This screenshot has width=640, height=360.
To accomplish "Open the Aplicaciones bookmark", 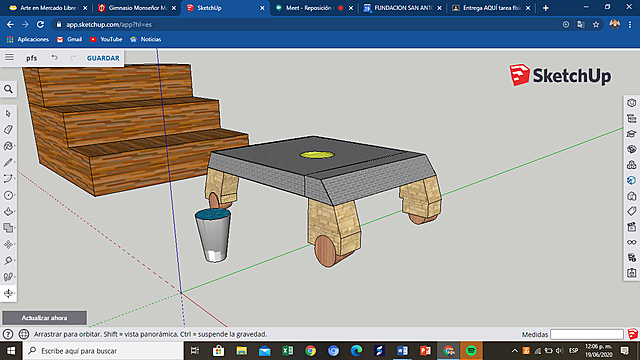I will tap(28, 39).
